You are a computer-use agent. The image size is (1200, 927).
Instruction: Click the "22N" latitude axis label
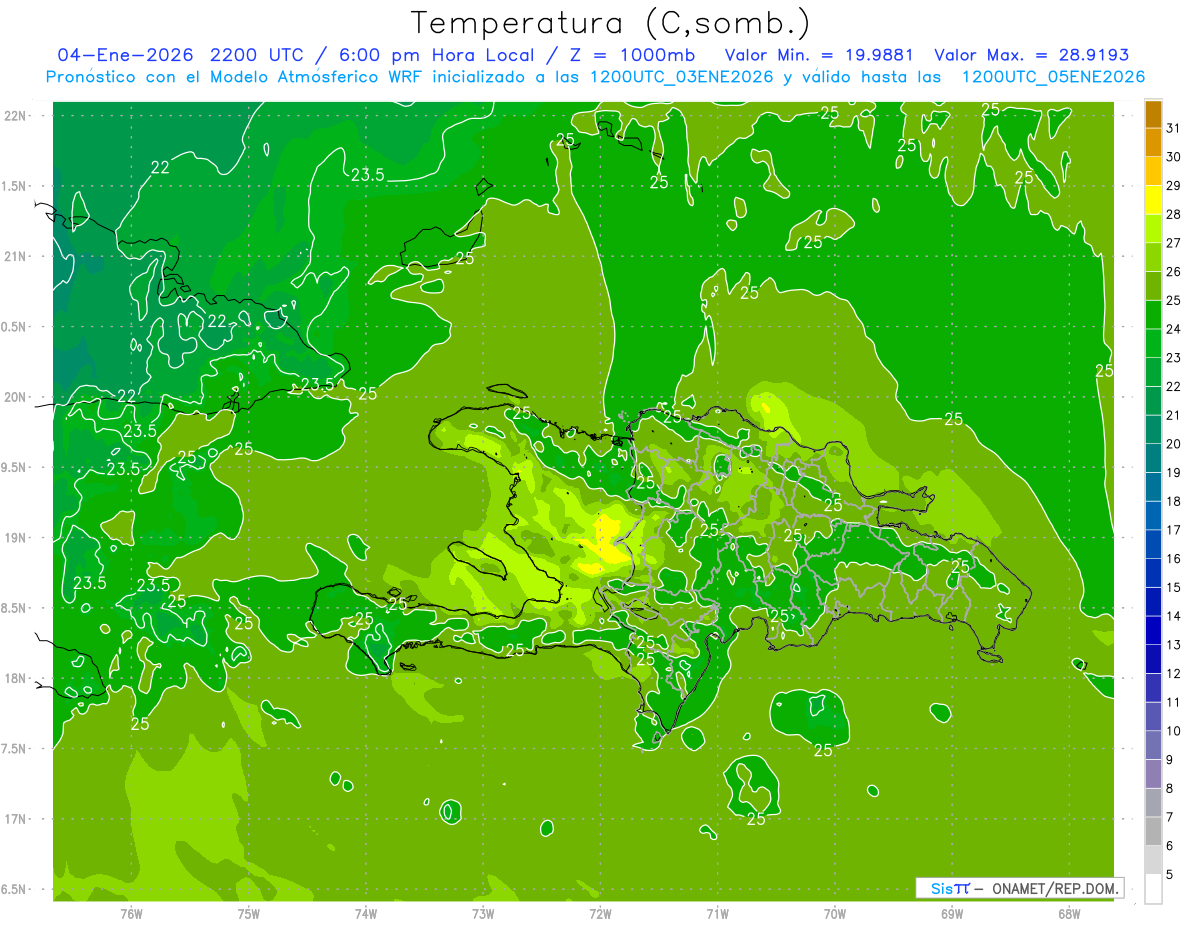pos(16,116)
